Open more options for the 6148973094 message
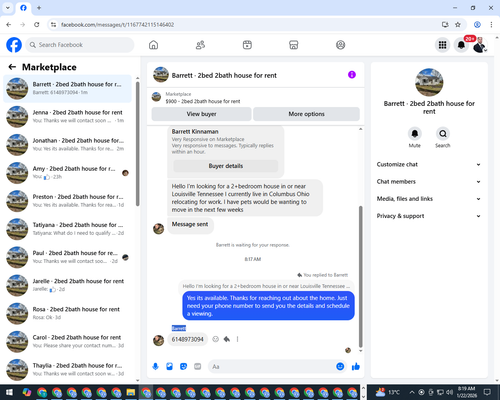Screen dimensions: 500x400 (x=237, y=339)
